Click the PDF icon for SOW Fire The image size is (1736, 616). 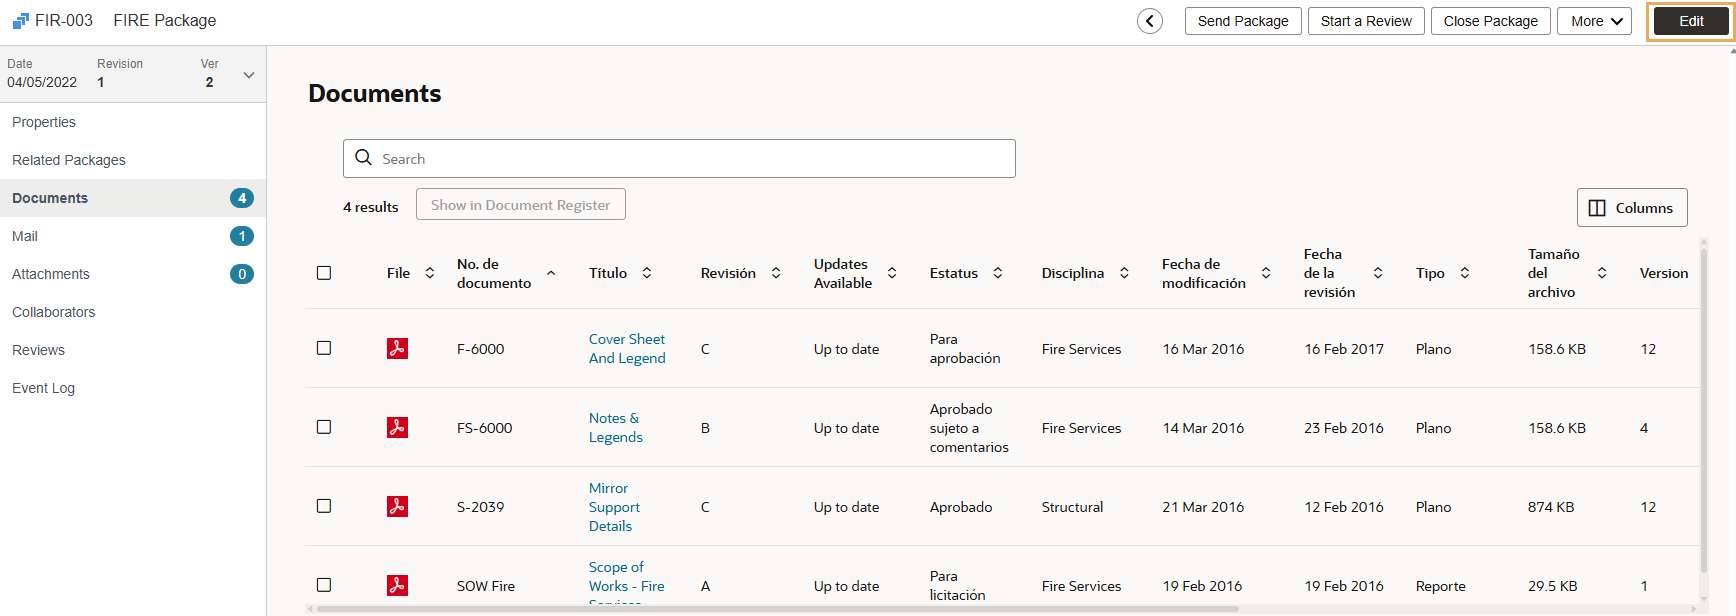pyautogui.click(x=397, y=585)
